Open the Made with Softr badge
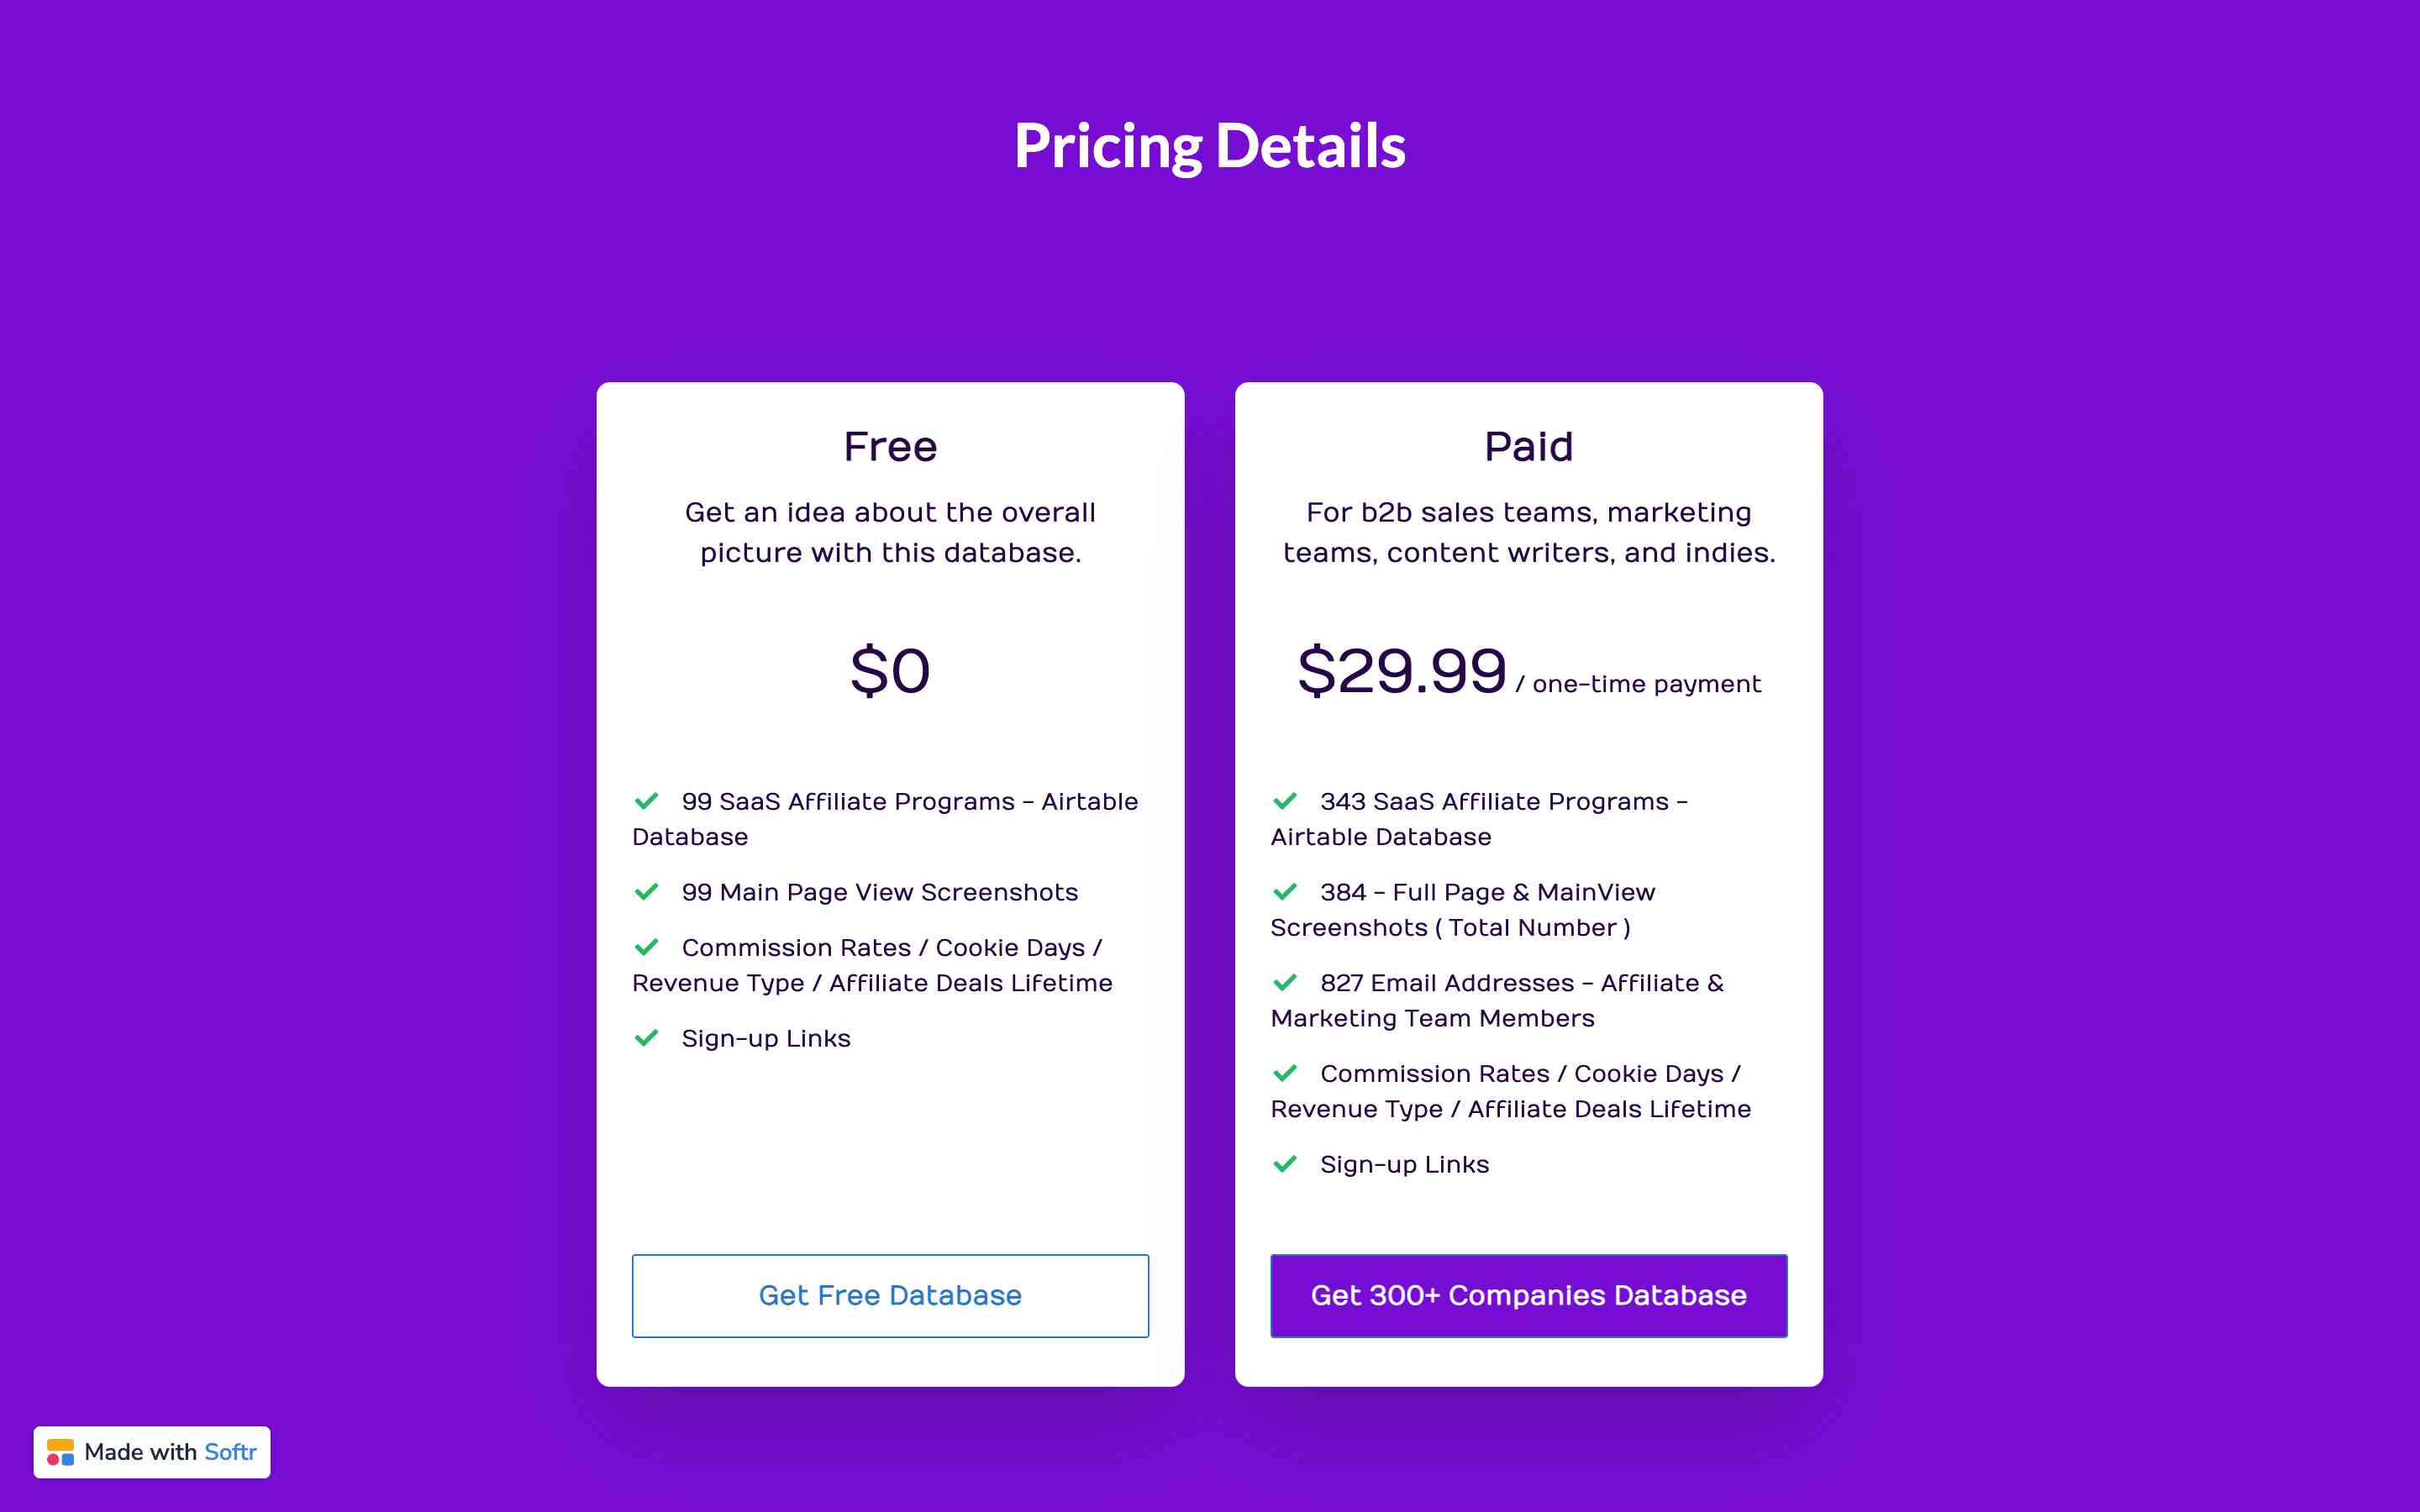Screen dimensions: 2420x1512 pos(152,1451)
